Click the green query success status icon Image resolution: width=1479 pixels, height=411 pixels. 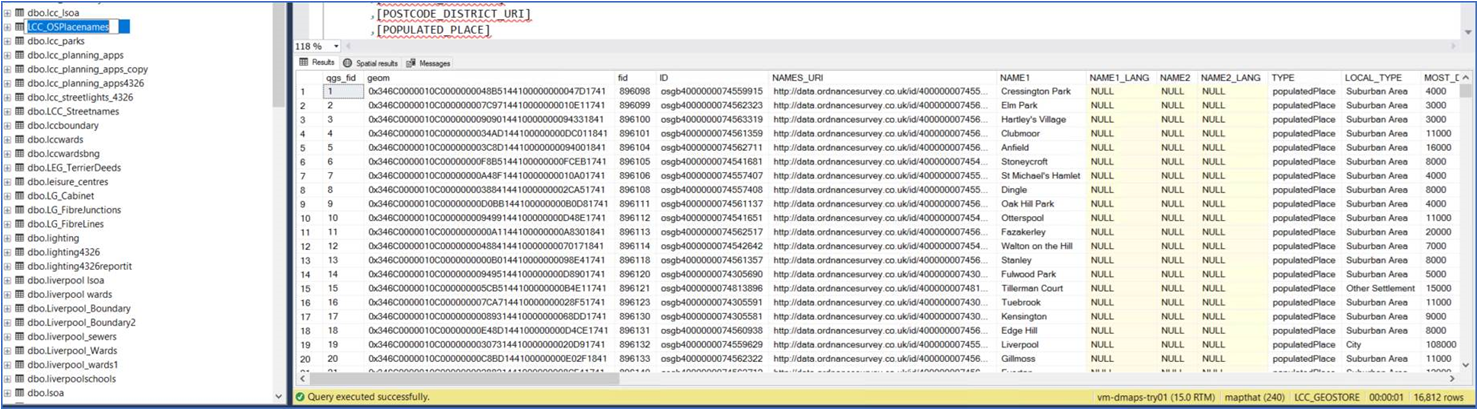coord(299,397)
